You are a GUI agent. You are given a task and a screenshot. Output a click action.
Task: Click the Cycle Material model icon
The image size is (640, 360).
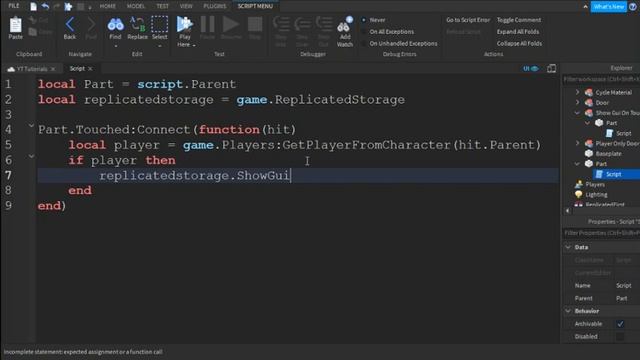click(589, 92)
